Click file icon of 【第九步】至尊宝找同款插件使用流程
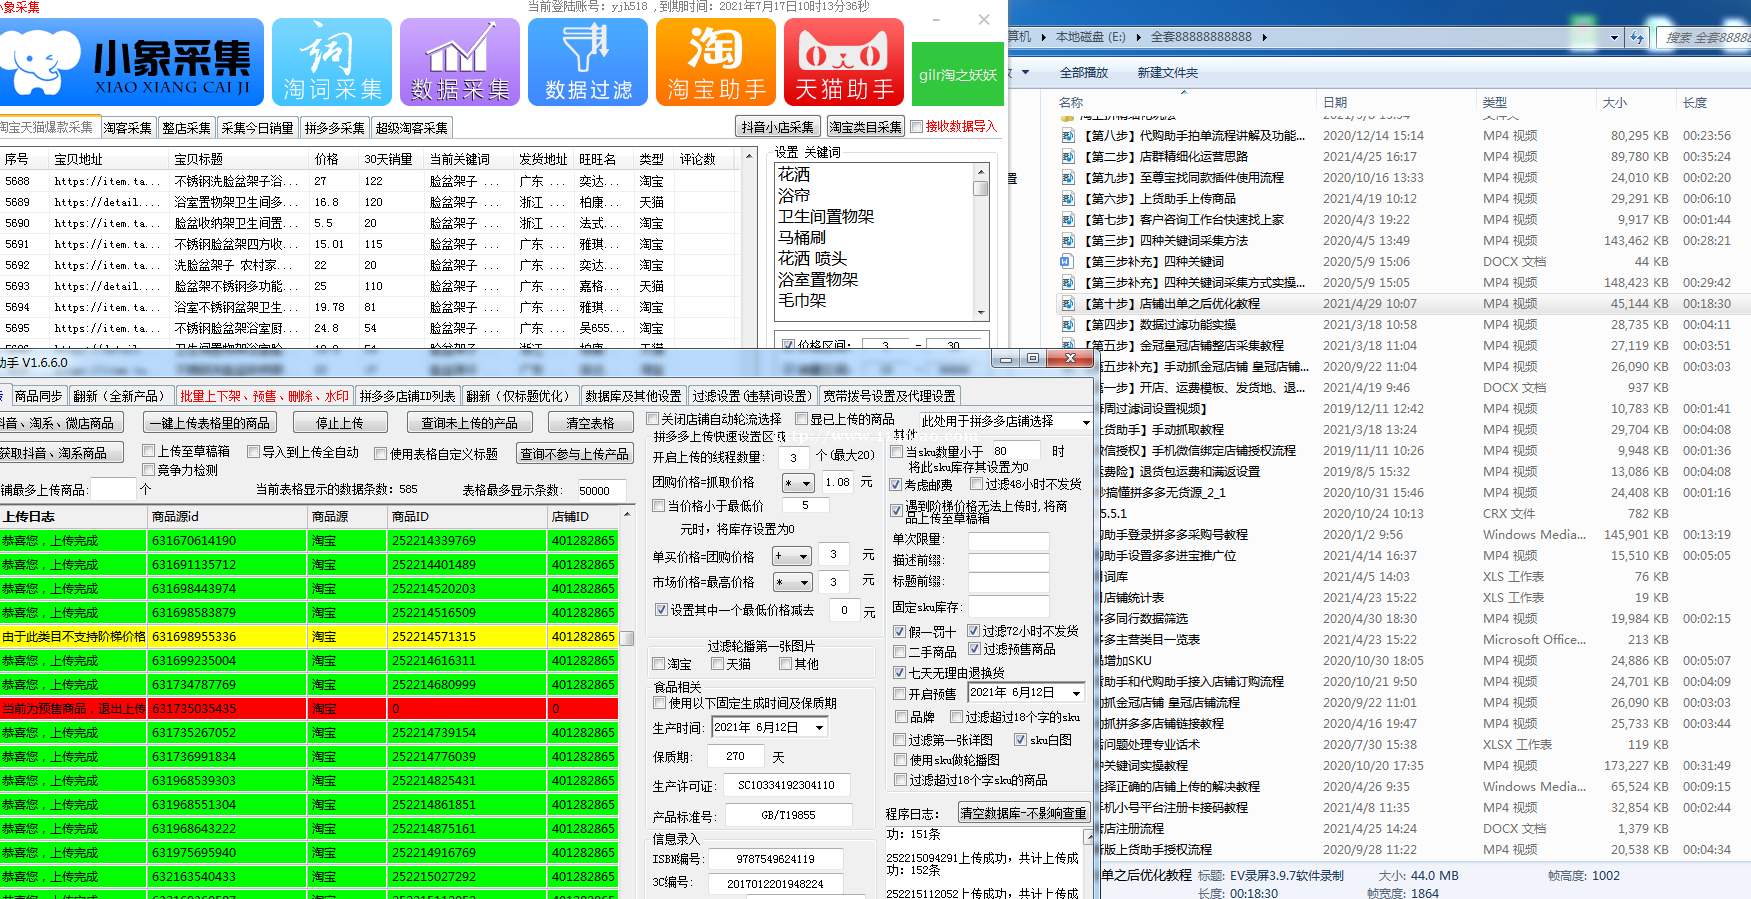1751x899 pixels. click(1068, 178)
